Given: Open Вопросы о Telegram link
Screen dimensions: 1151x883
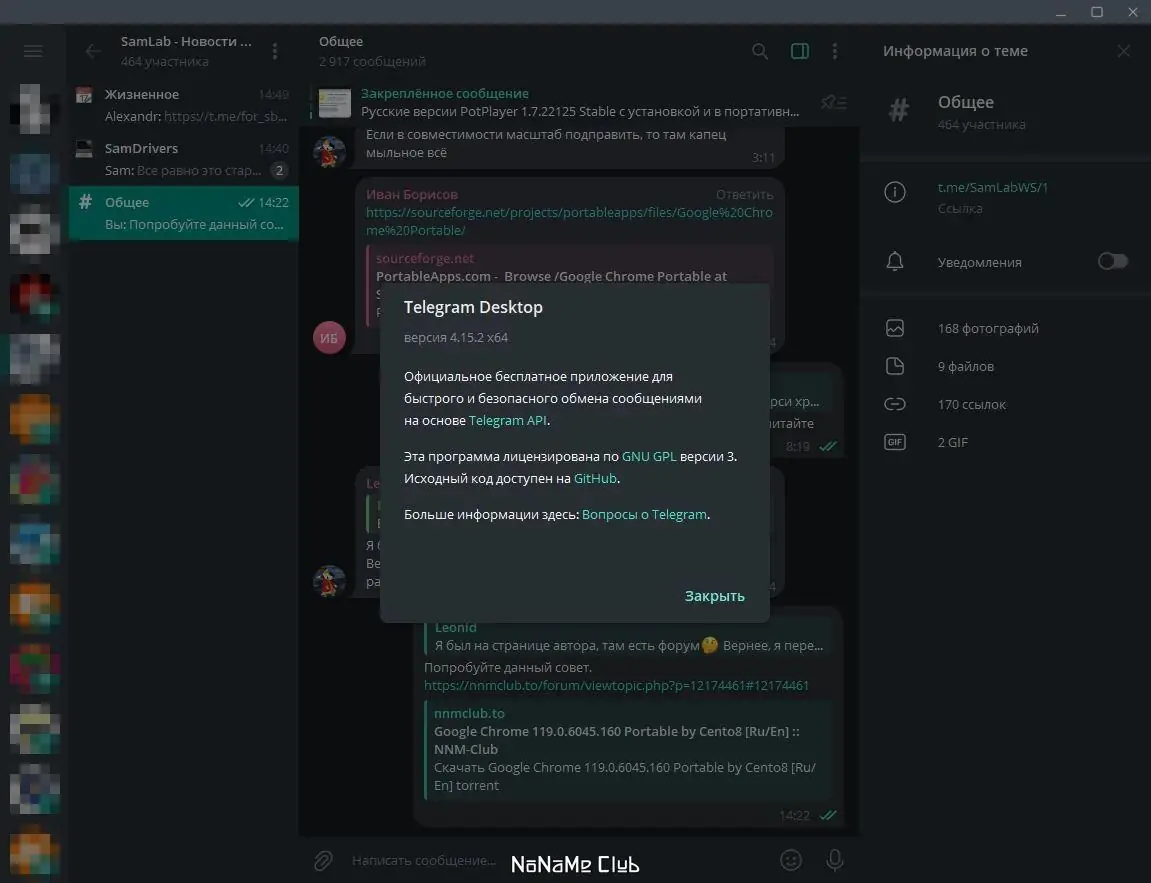Looking at the screenshot, I should pos(644,515).
